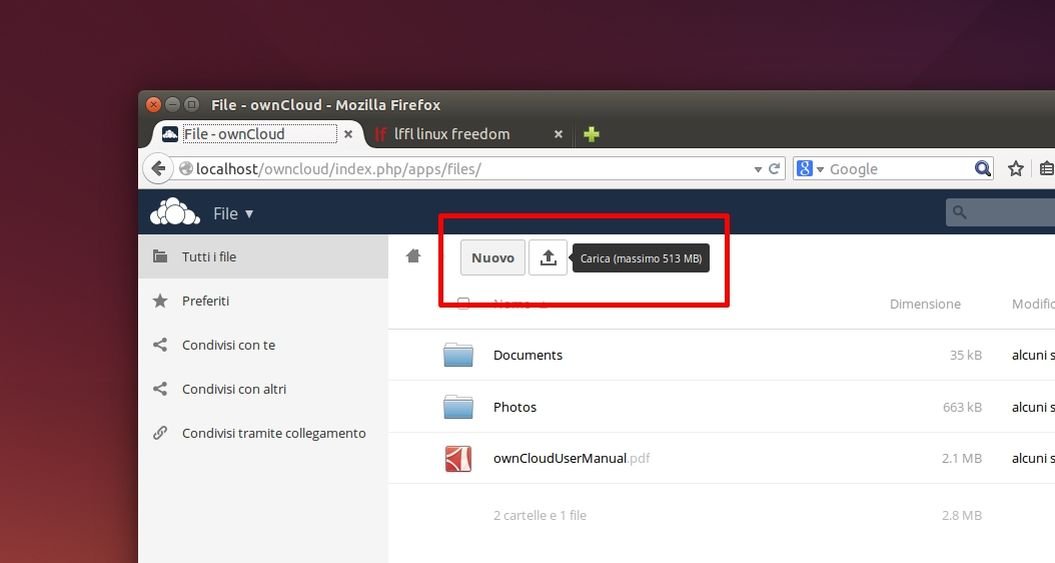Click the ownCloud search field
This screenshot has width=1055, height=563.
(1001, 213)
